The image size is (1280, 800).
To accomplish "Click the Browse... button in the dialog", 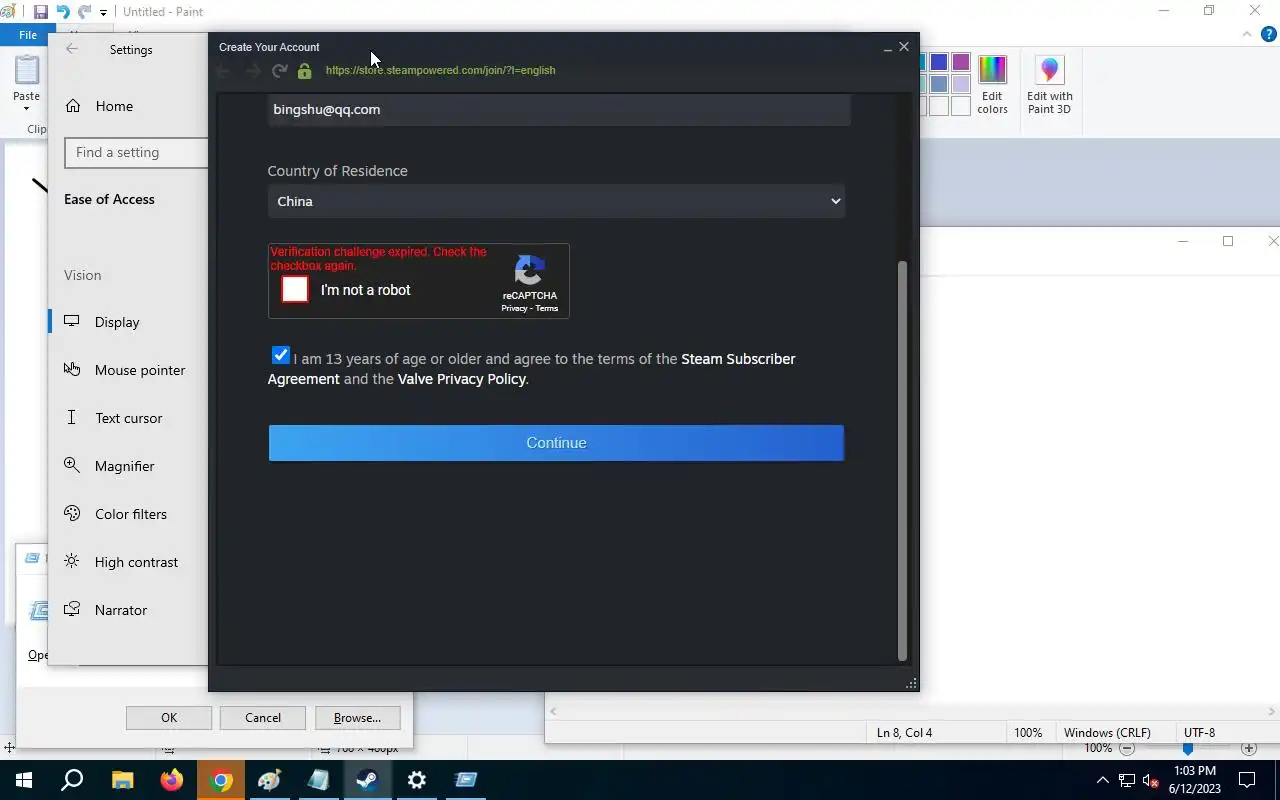I will [x=357, y=717].
